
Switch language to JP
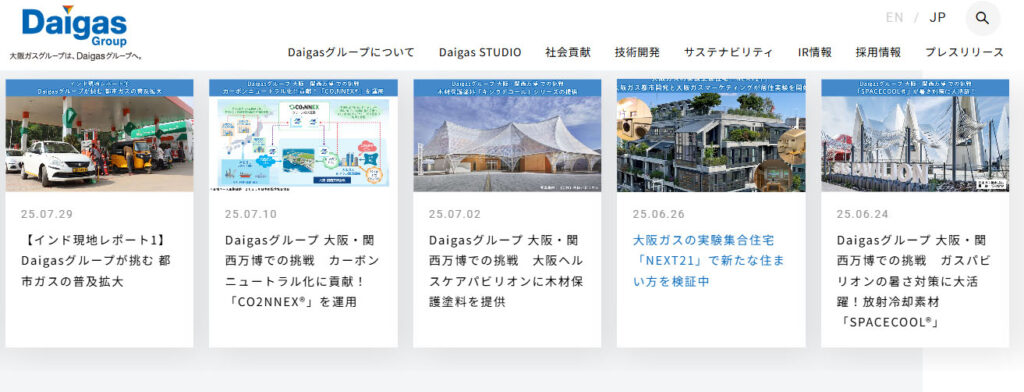click(x=937, y=18)
